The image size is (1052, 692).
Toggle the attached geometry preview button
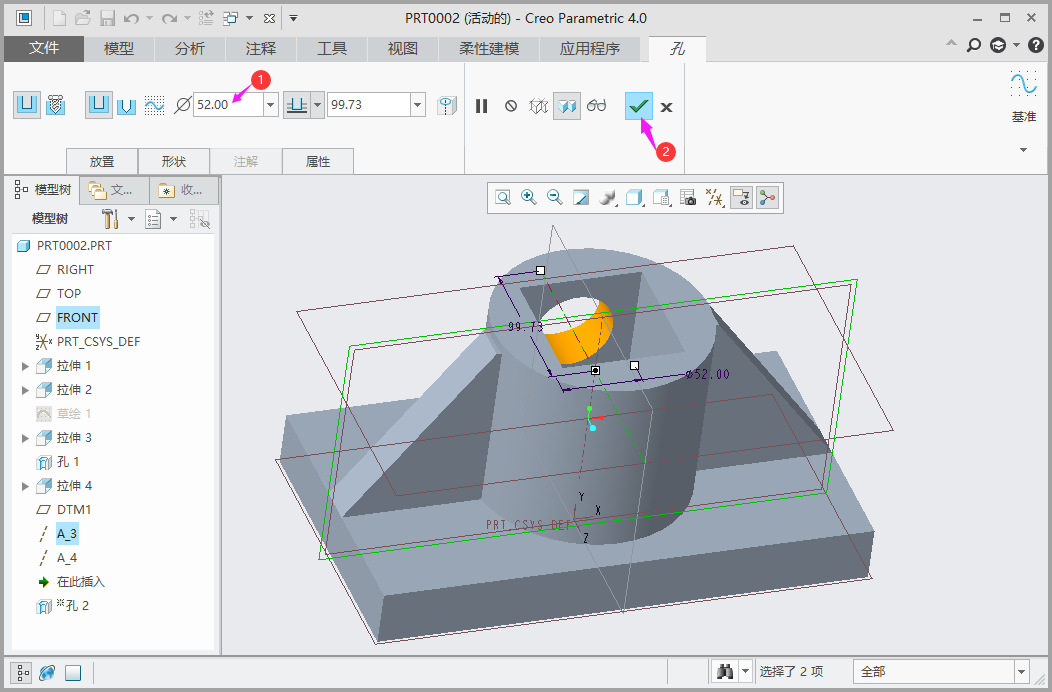(x=568, y=106)
